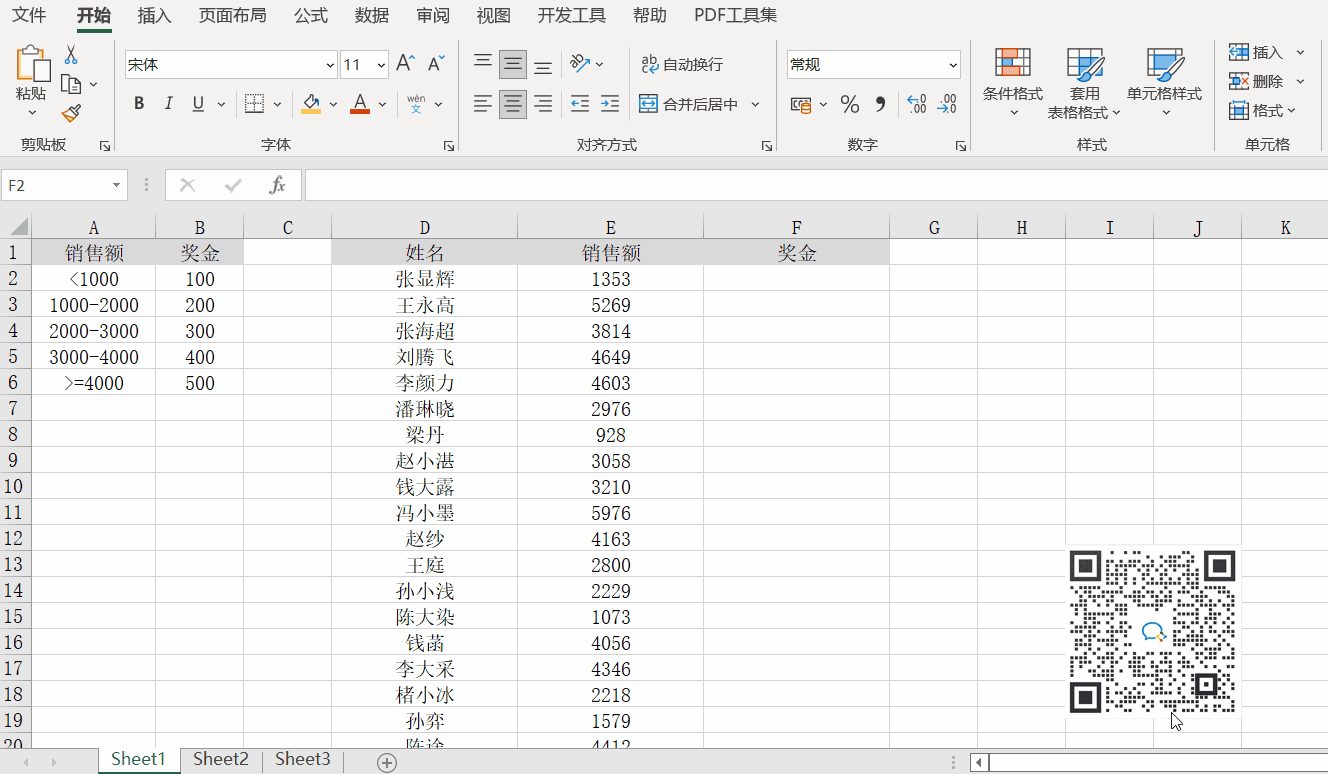Toggle underline formatting
The height and width of the screenshot is (774, 1328).
pos(198,104)
